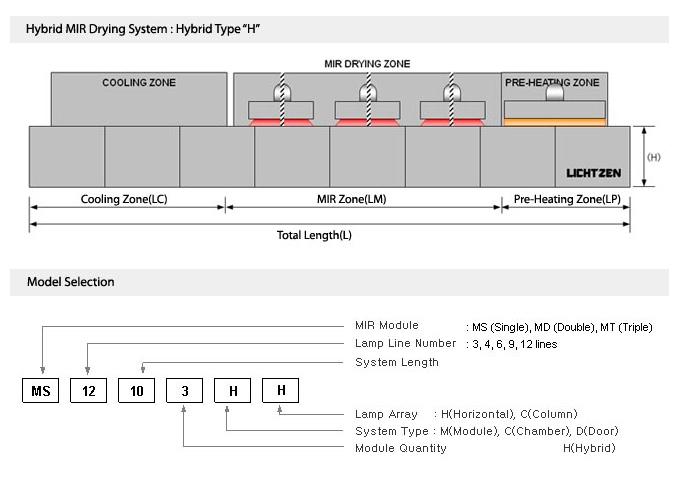This screenshot has height=480, width=680.
Task: Click the 'H(Hybrid)' option text
Action: point(589,448)
